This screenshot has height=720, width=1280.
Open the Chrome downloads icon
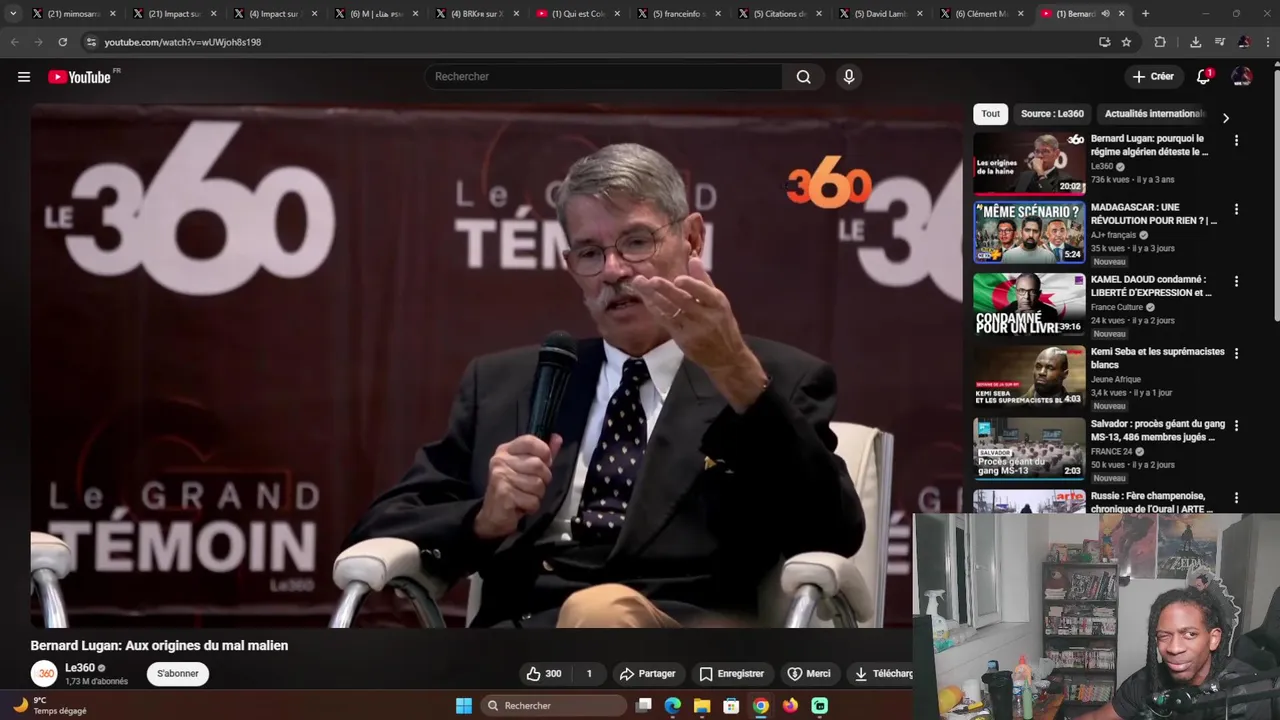coord(1195,42)
